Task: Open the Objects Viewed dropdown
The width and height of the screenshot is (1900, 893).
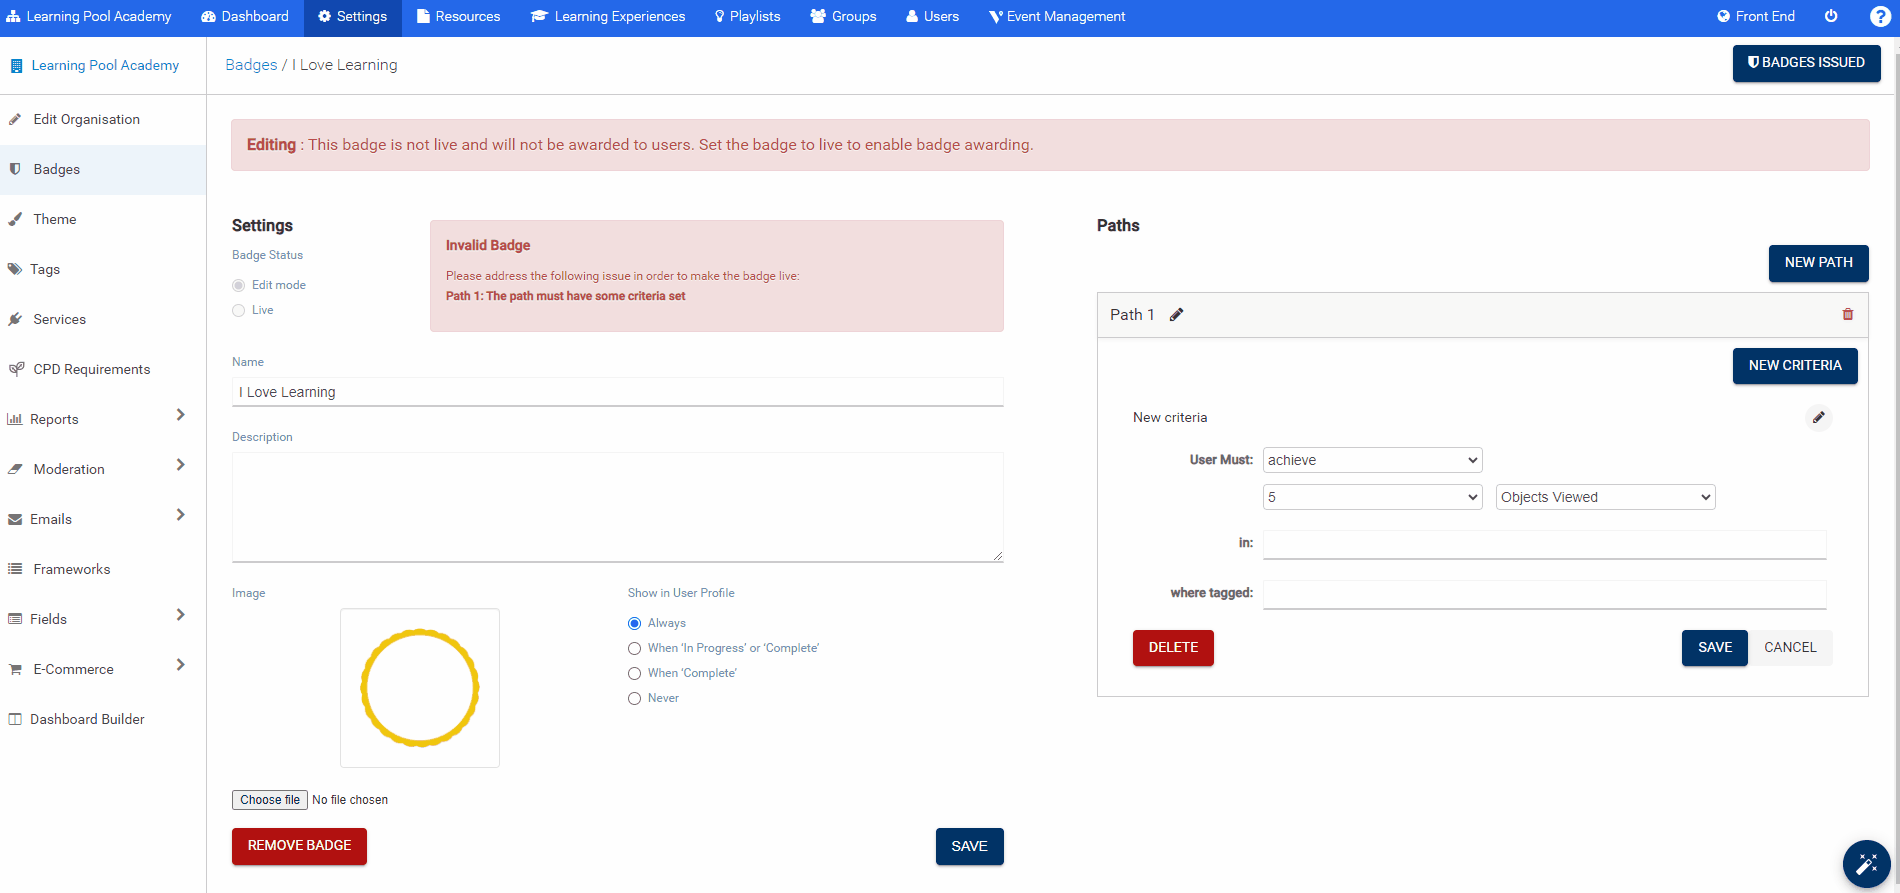Action: pyautogui.click(x=1605, y=497)
